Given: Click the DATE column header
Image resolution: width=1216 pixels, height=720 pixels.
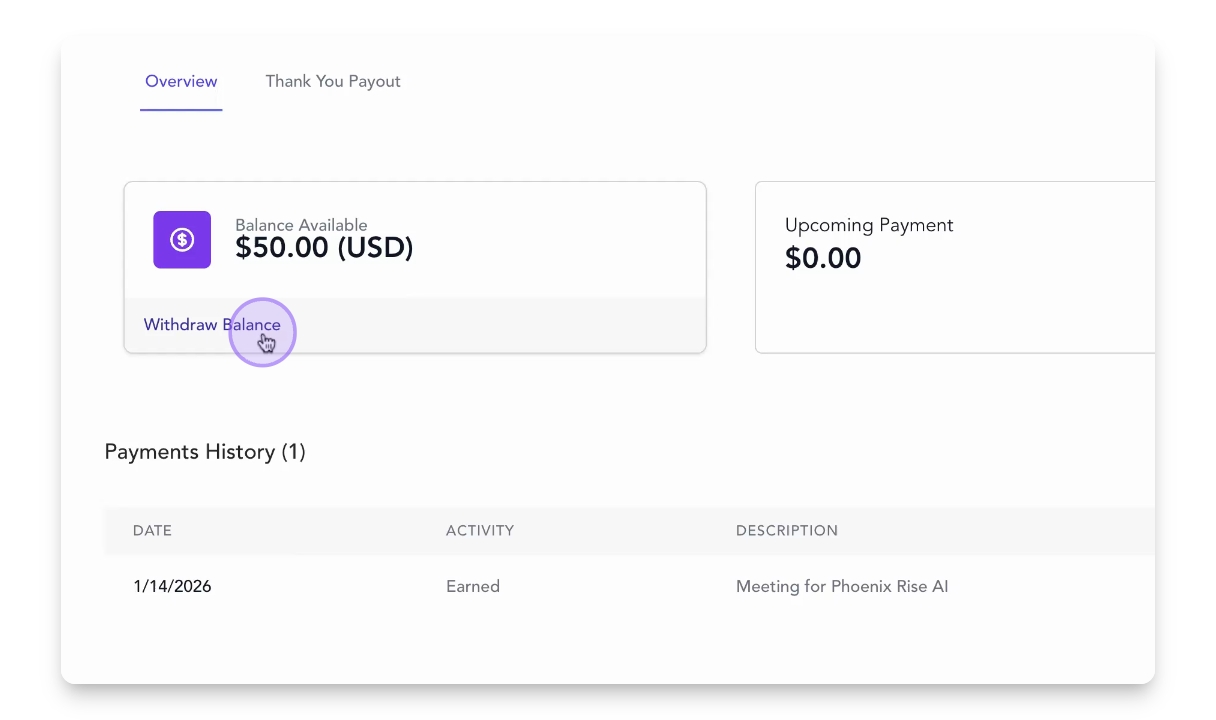Looking at the screenshot, I should coord(152,531).
